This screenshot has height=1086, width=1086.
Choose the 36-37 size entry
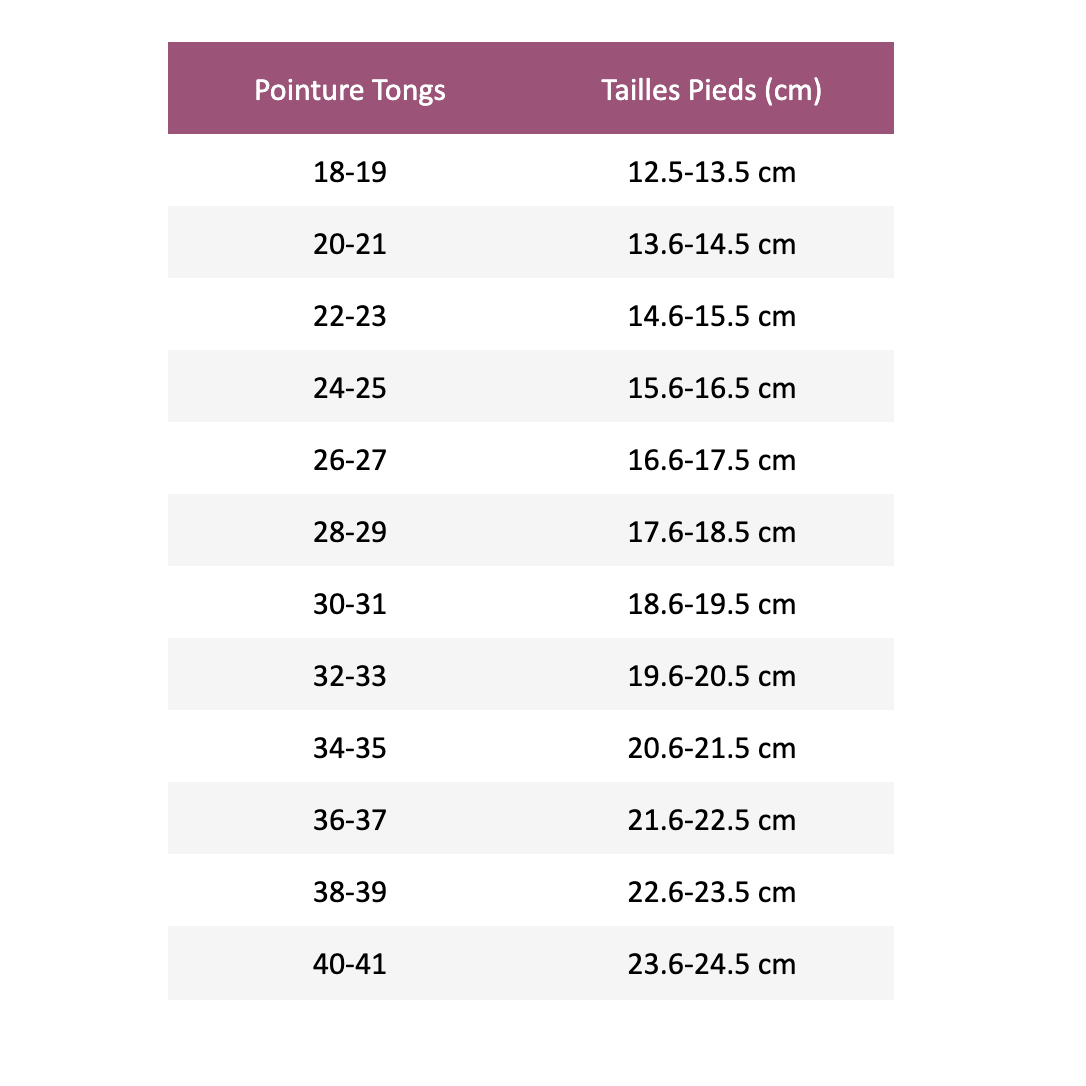[x=350, y=820]
